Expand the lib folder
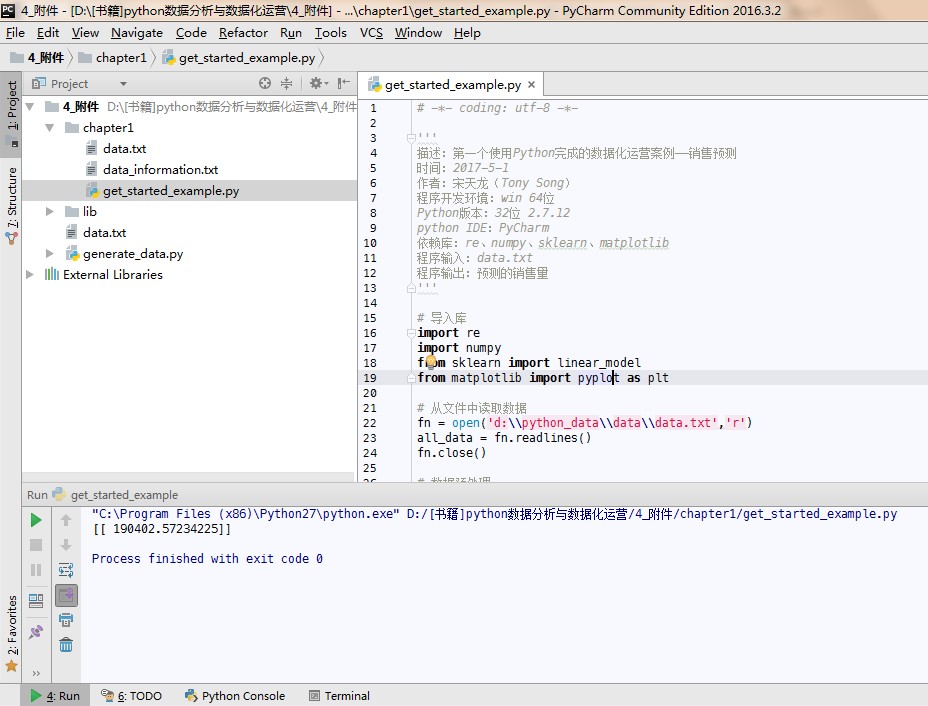This screenshot has height=706, width=928. pos(50,211)
